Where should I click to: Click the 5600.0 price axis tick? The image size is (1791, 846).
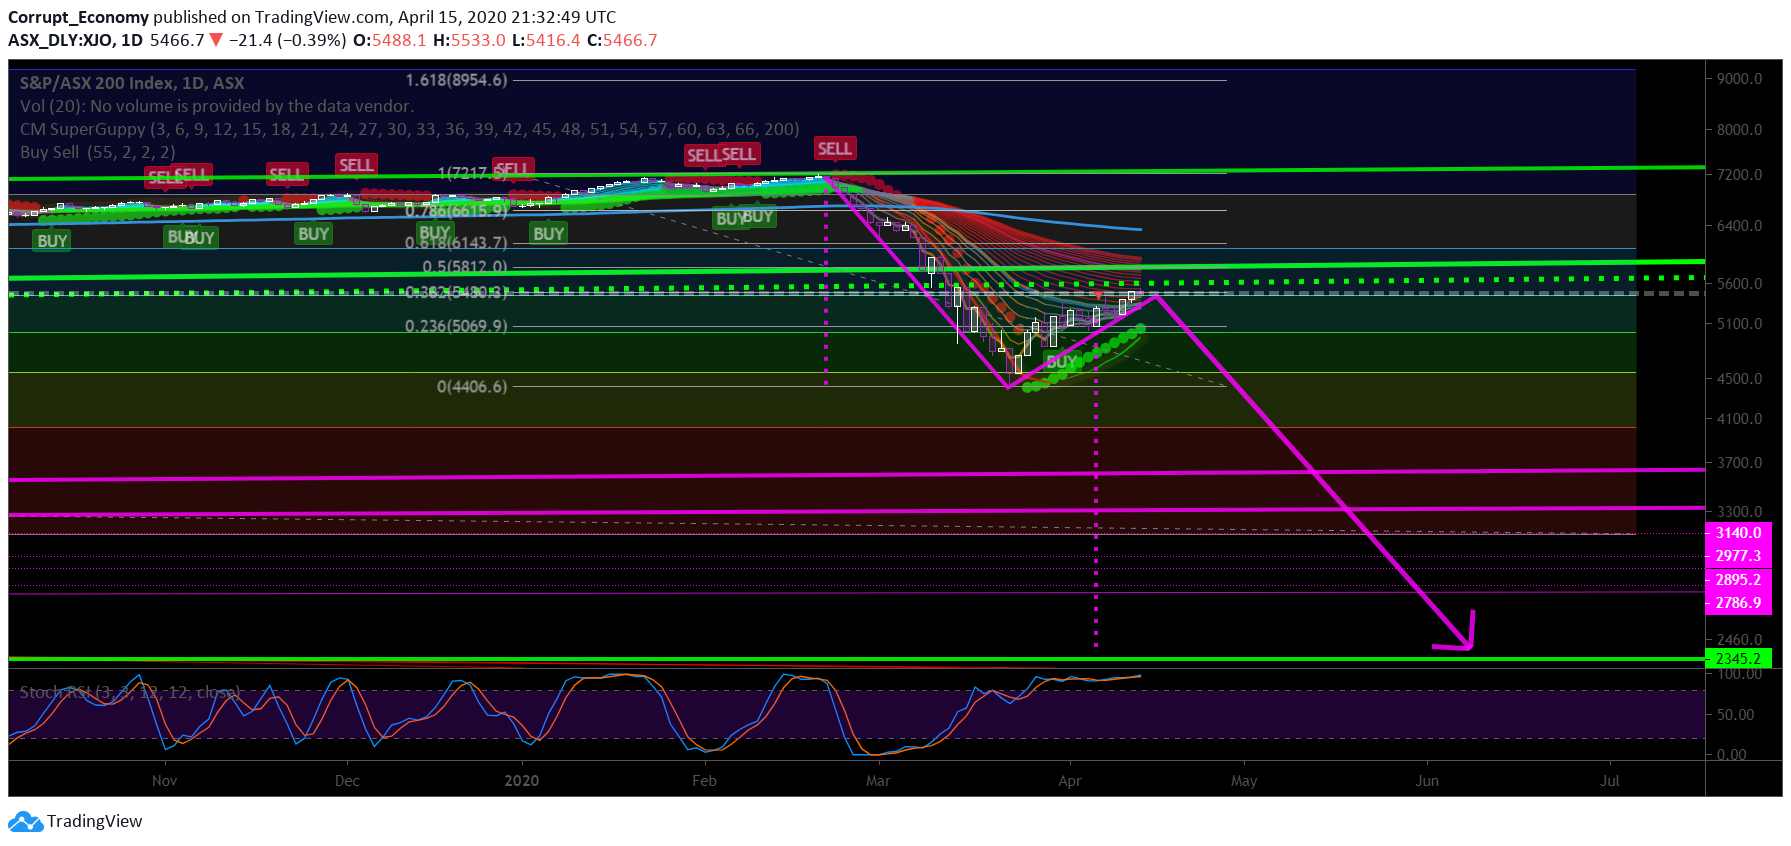coord(1740,284)
